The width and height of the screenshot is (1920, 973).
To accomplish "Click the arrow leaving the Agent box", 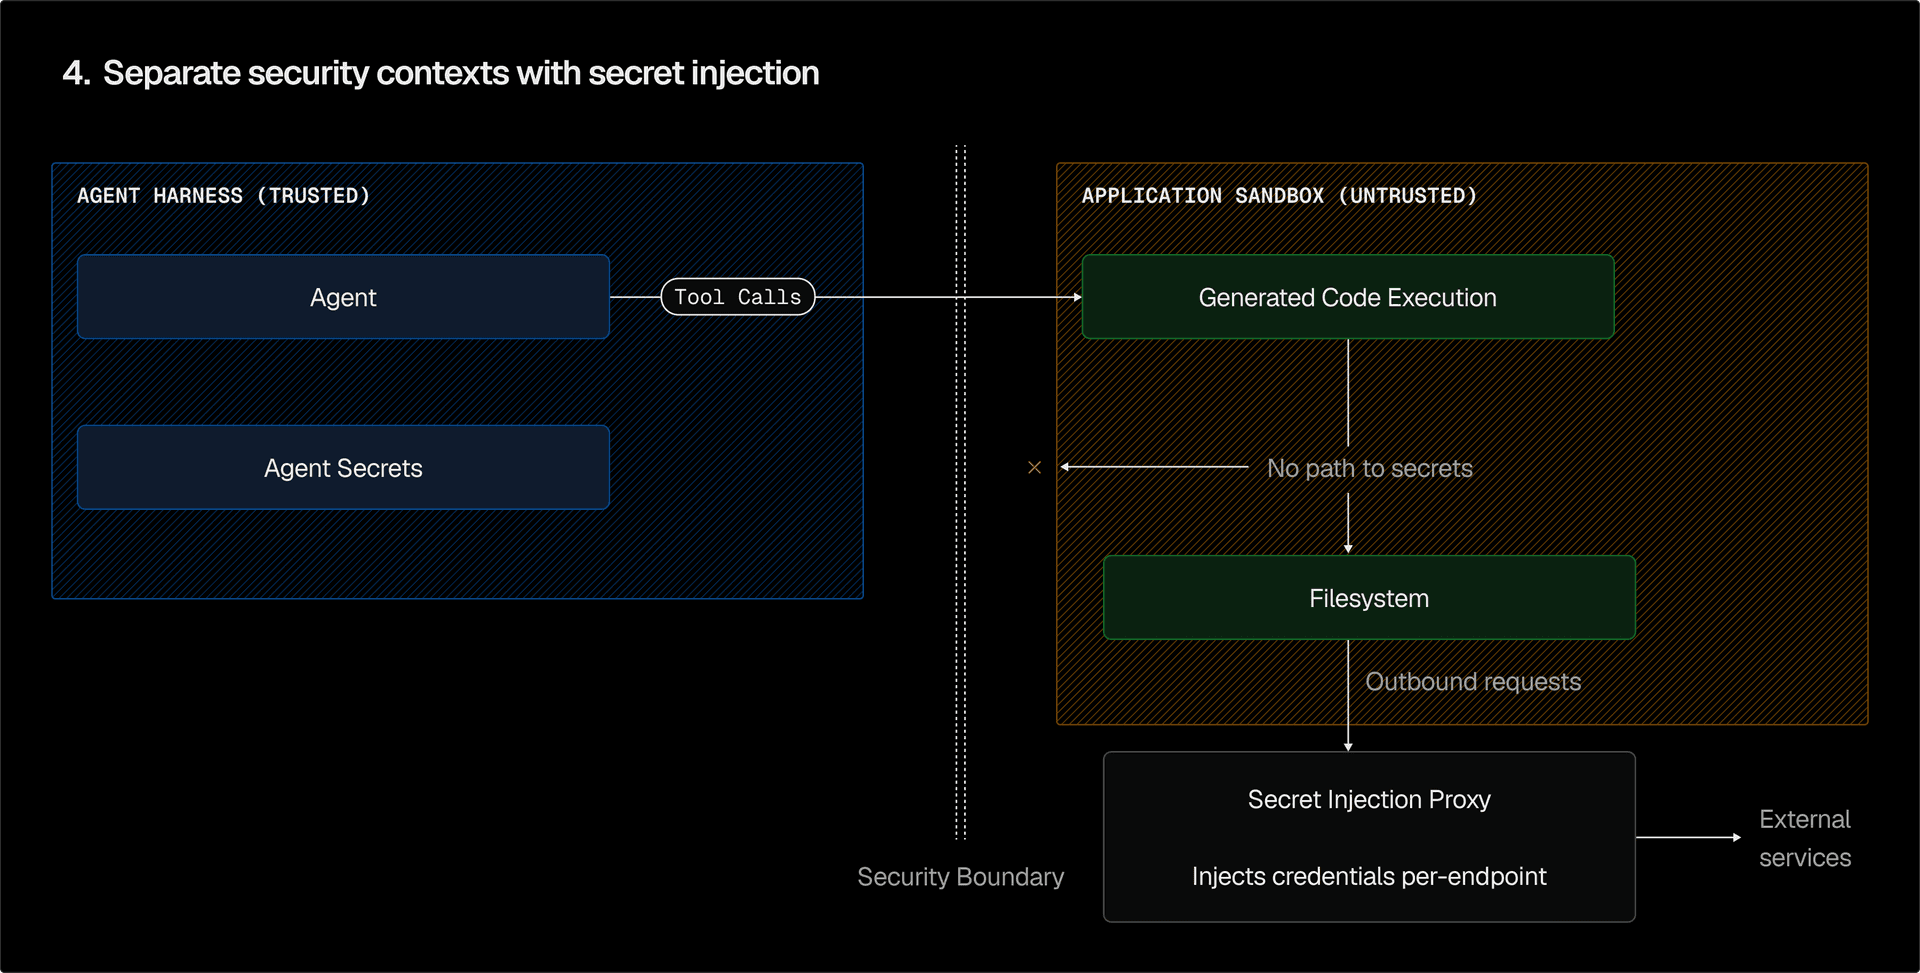I will pyautogui.click(x=635, y=296).
